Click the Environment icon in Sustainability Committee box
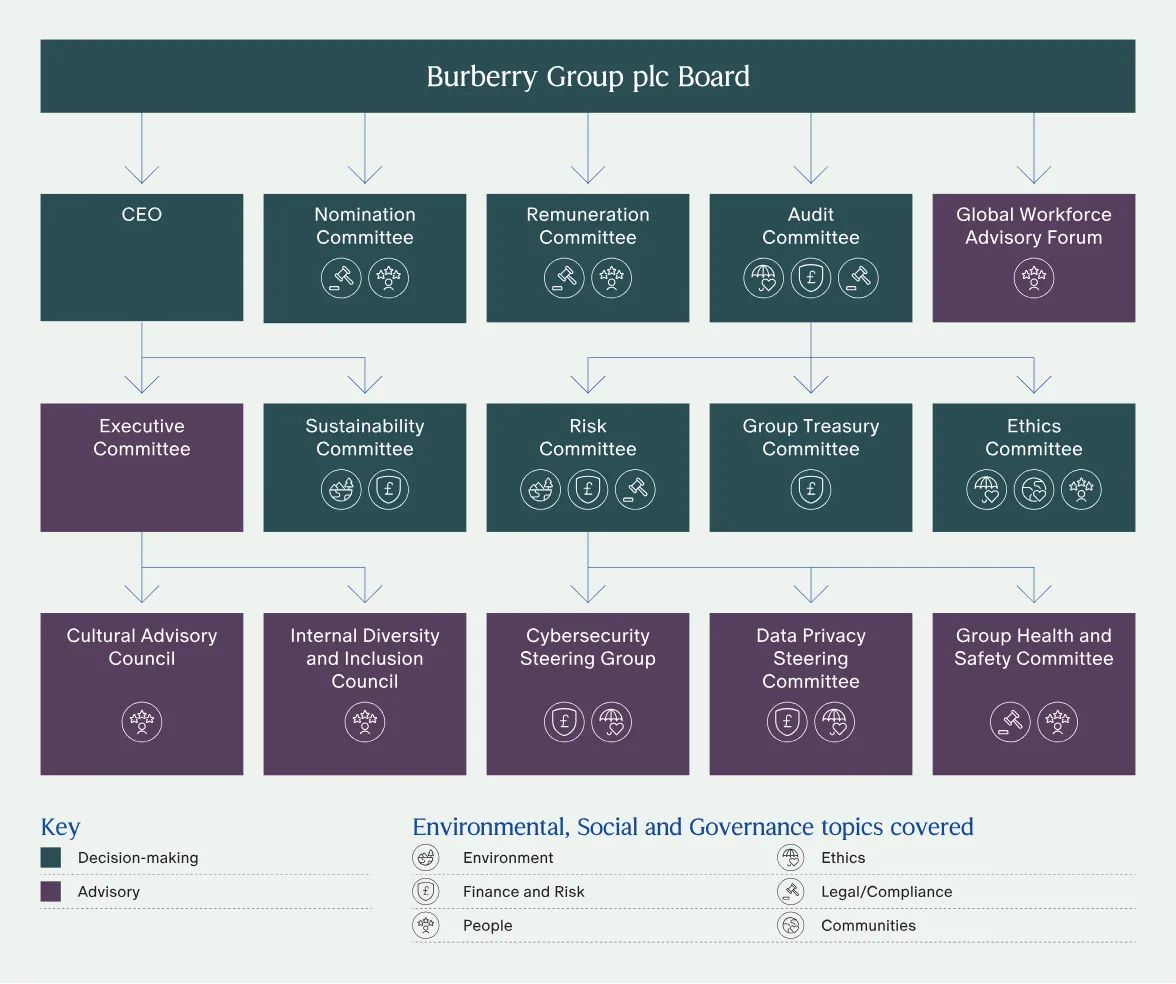 click(341, 489)
